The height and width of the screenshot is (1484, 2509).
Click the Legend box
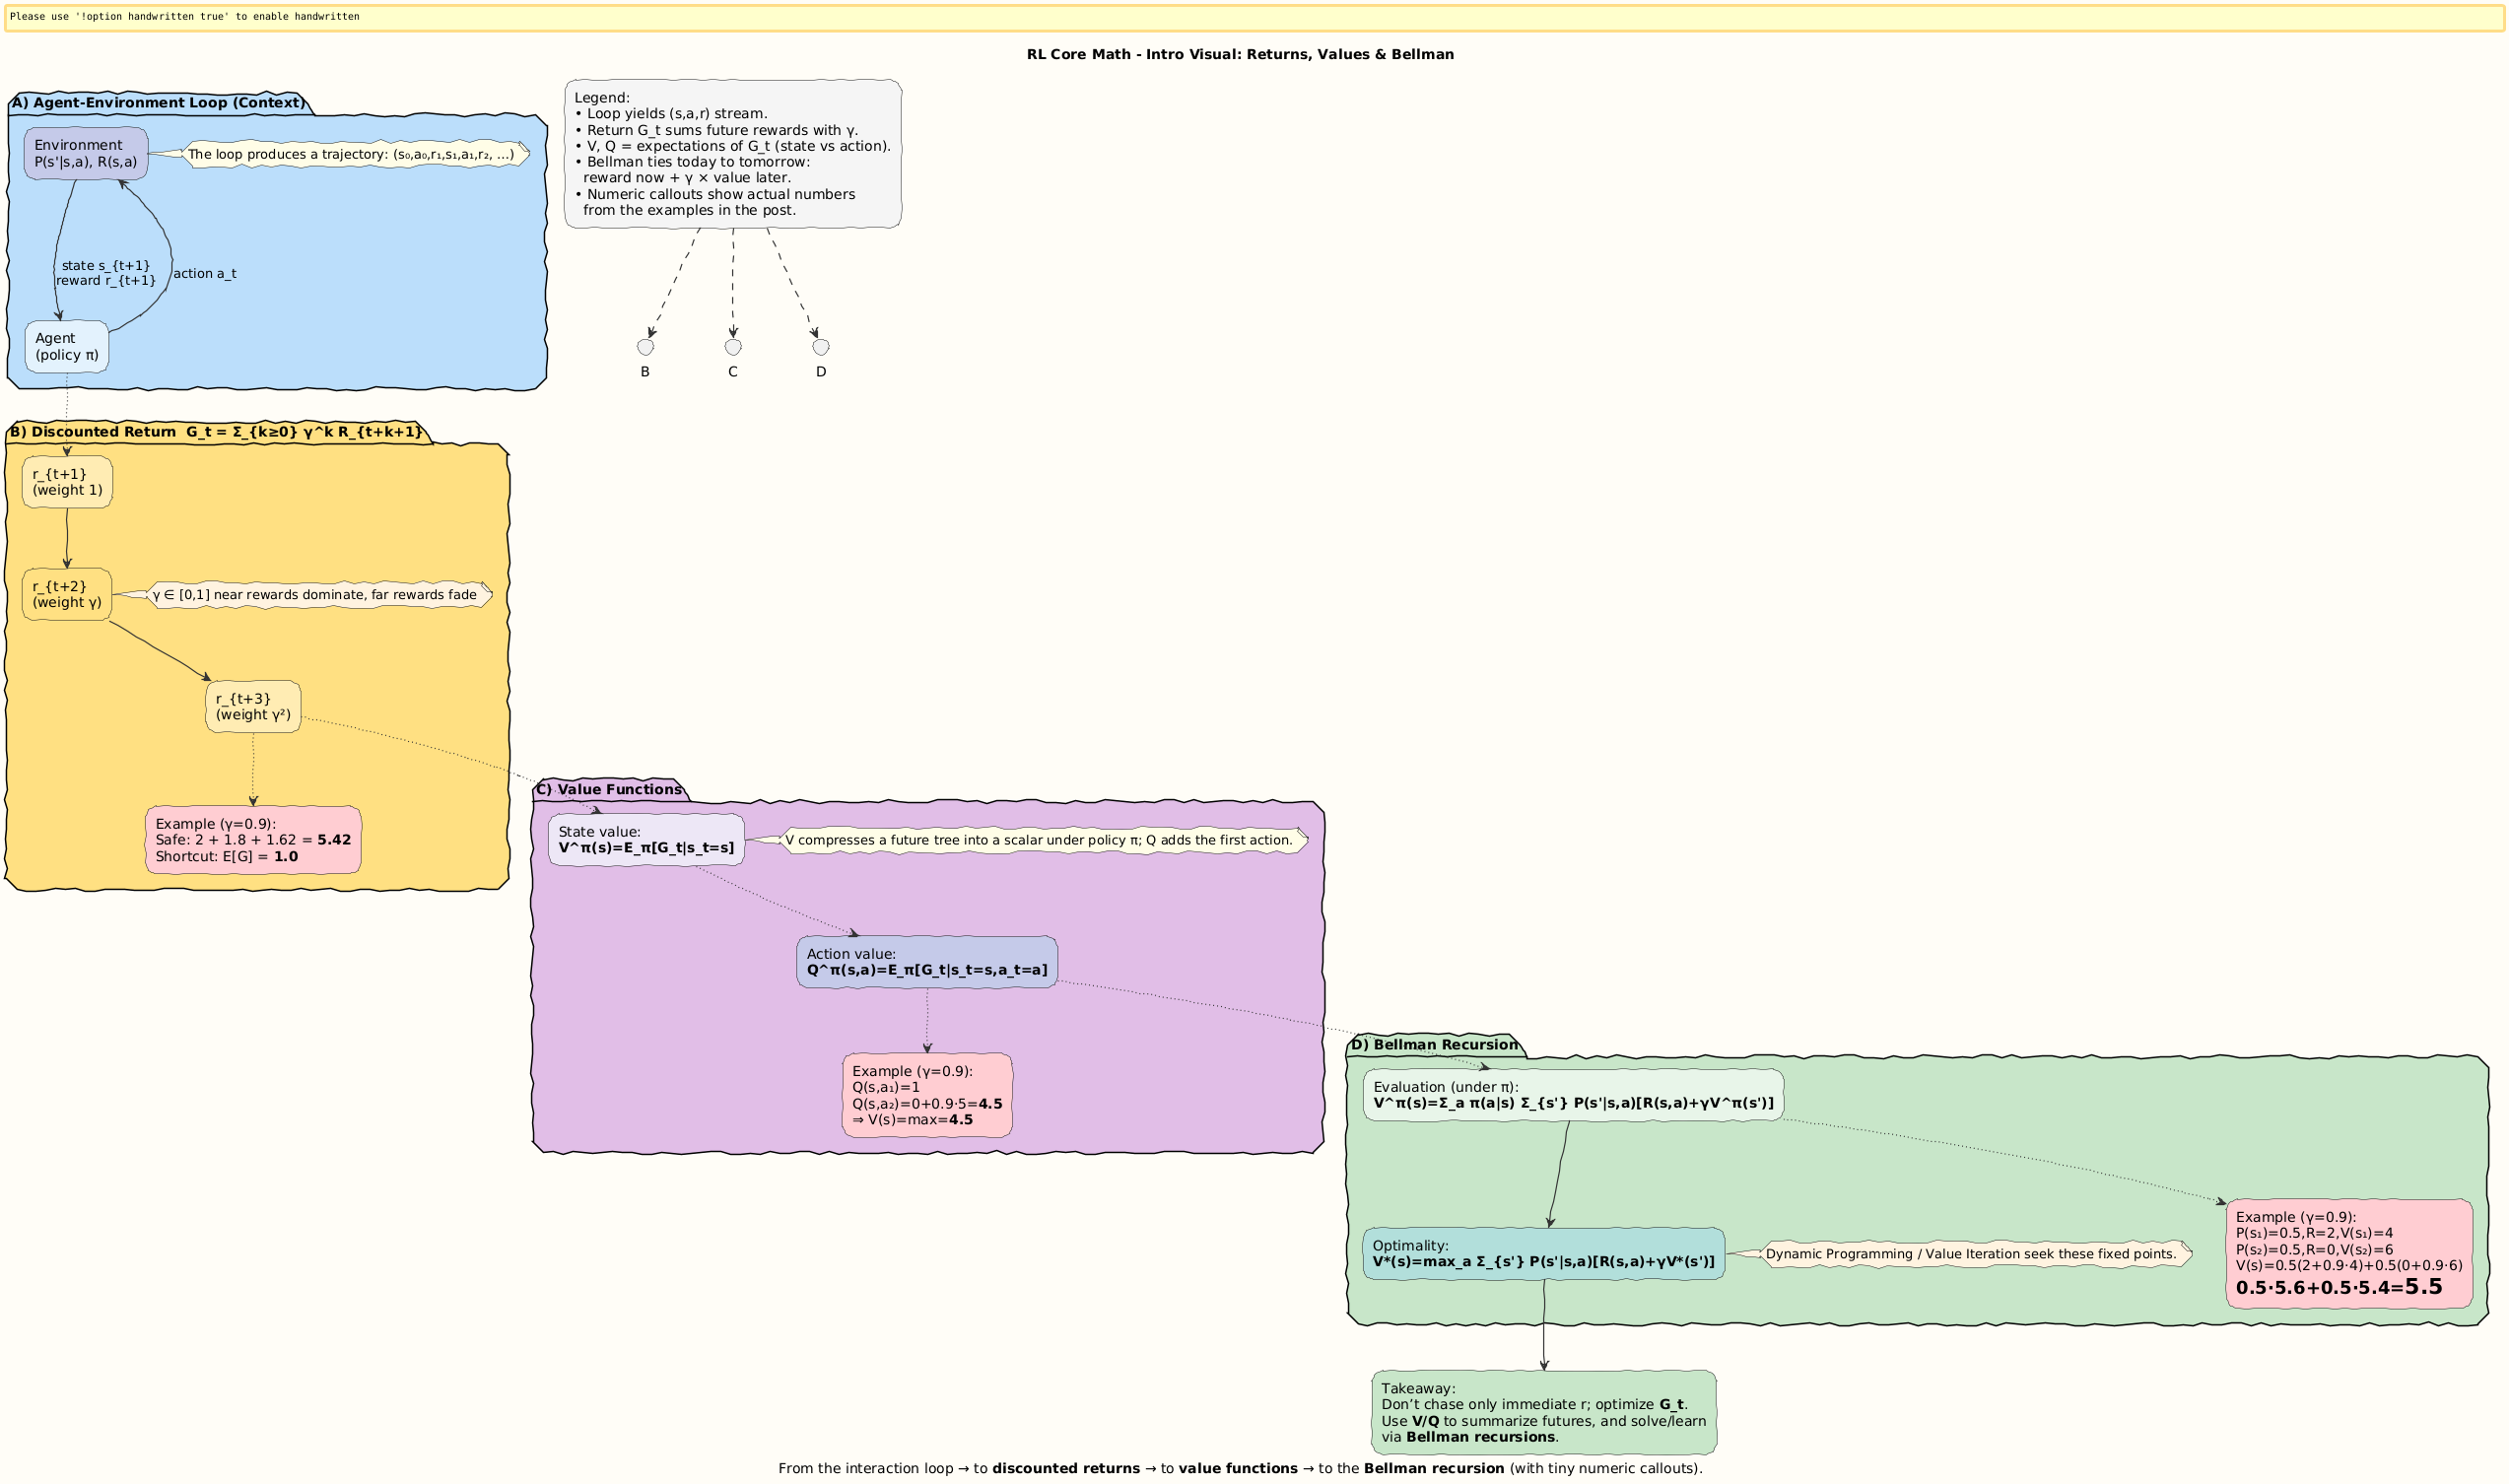733,154
